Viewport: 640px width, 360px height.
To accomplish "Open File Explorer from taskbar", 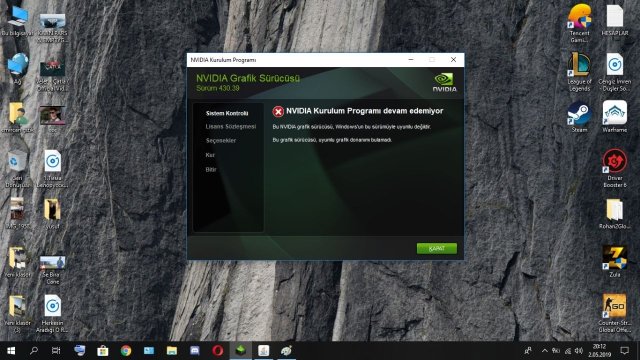I will pyautogui.click(x=172, y=351).
